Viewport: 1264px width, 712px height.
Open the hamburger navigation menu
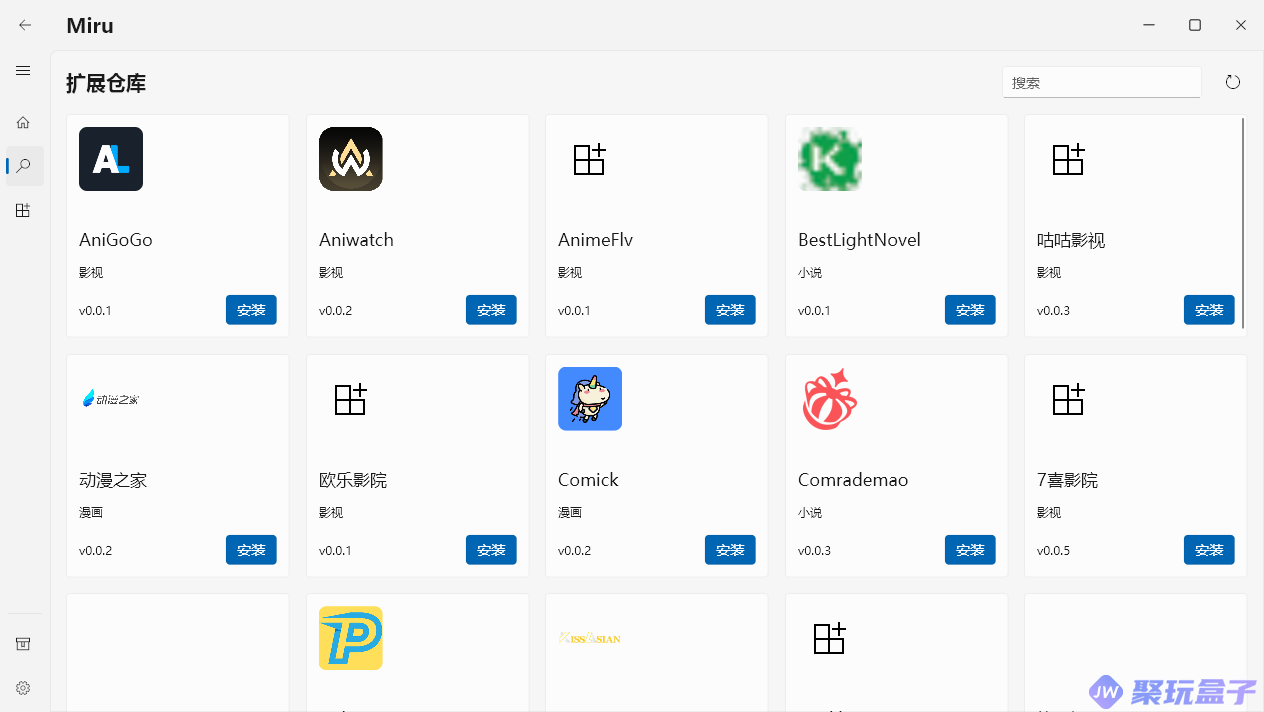coord(23,71)
